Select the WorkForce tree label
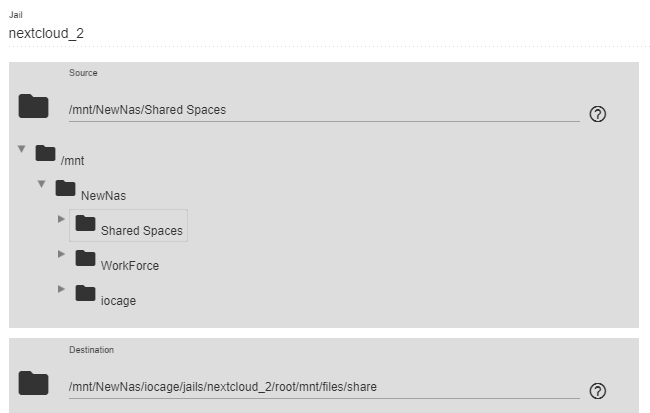The width and height of the screenshot is (650, 413). pyautogui.click(x=130, y=265)
